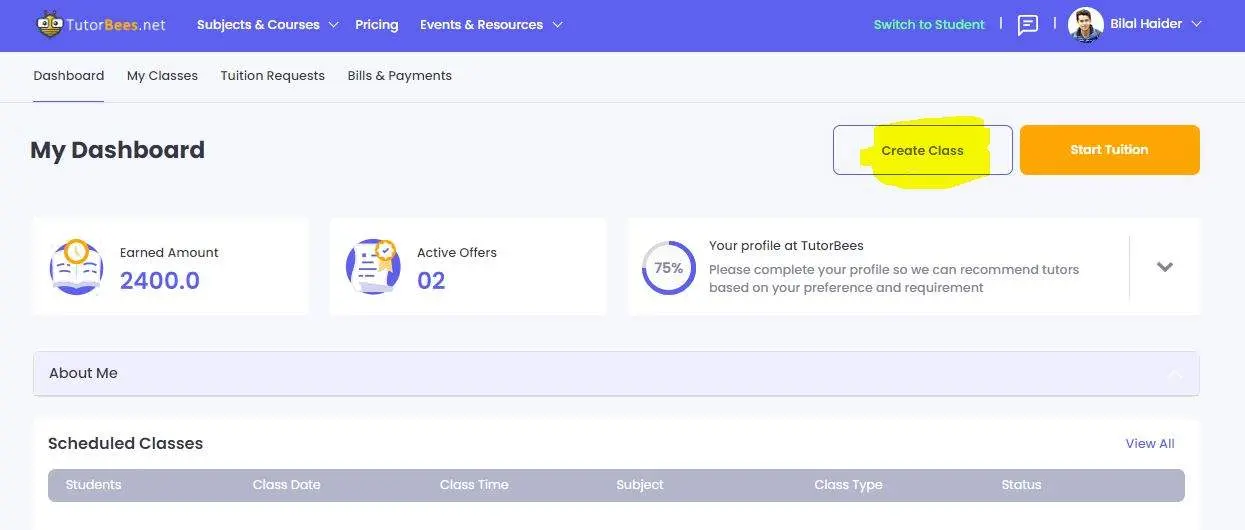The width and height of the screenshot is (1245, 530).
Task: Click View All for Scheduled Classes
Action: 1150,444
